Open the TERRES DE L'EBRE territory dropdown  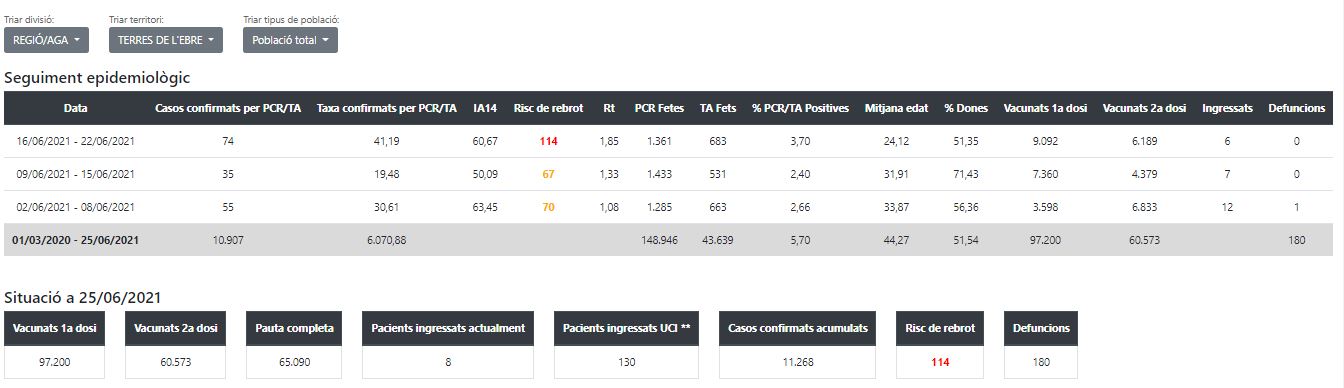(166, 40)
